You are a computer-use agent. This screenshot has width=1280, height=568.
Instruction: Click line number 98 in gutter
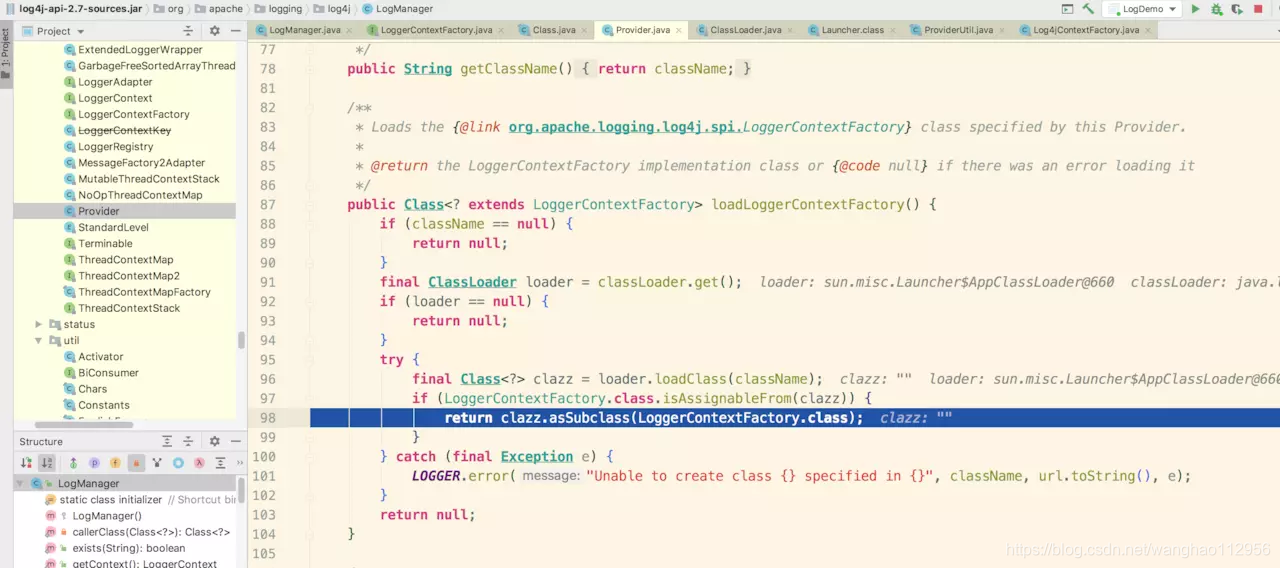click(x=267, y=418)
